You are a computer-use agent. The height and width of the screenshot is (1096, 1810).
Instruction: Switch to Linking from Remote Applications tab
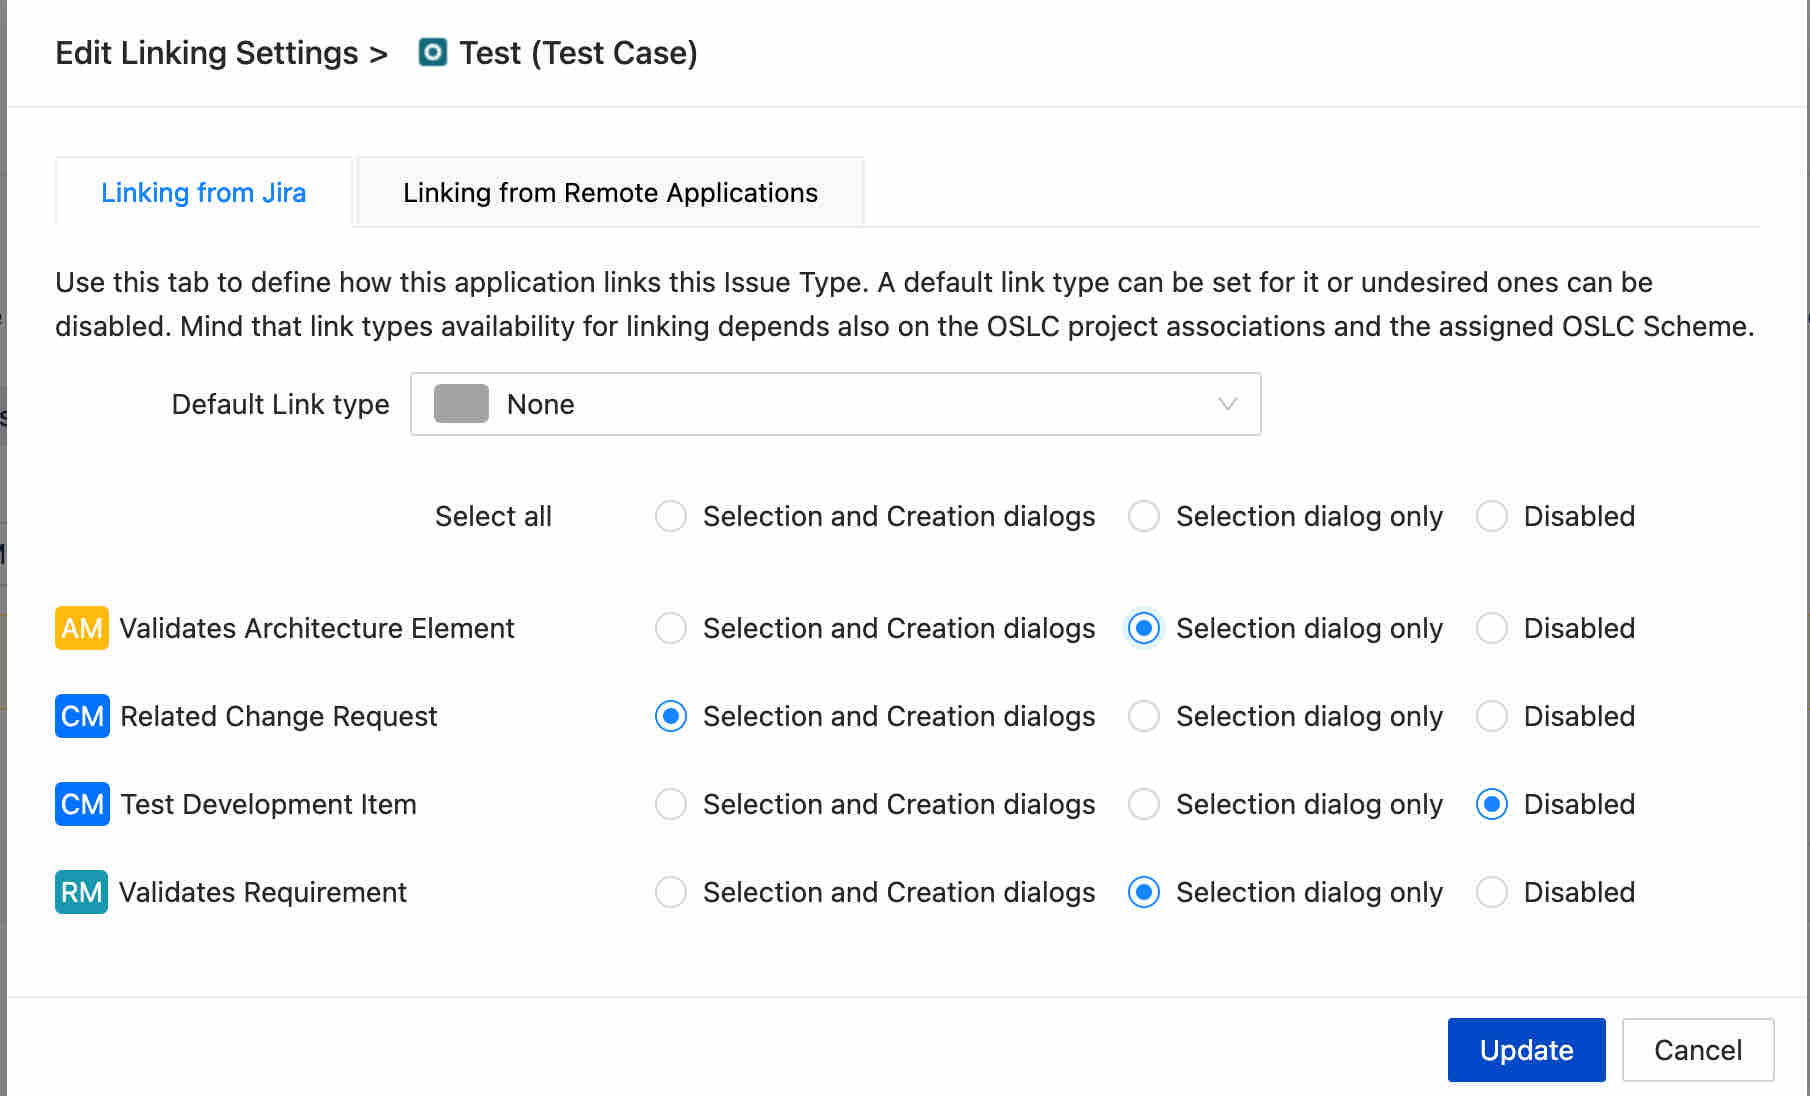coord(610,192)
